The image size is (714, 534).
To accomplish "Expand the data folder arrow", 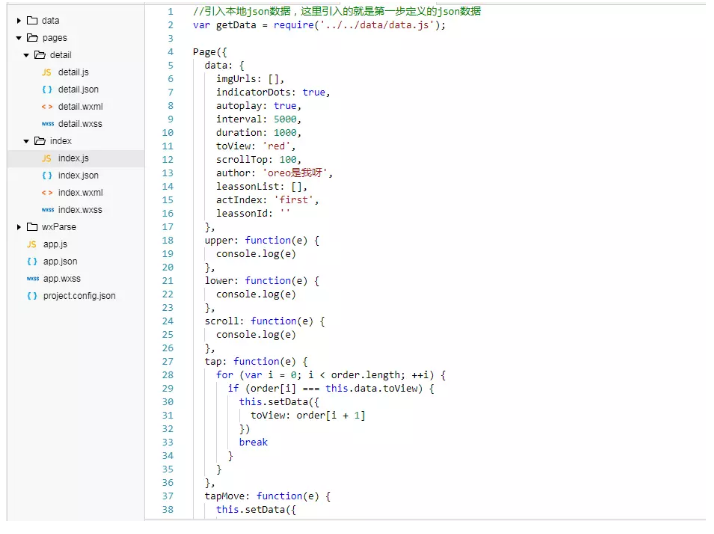I will [19, 21].
